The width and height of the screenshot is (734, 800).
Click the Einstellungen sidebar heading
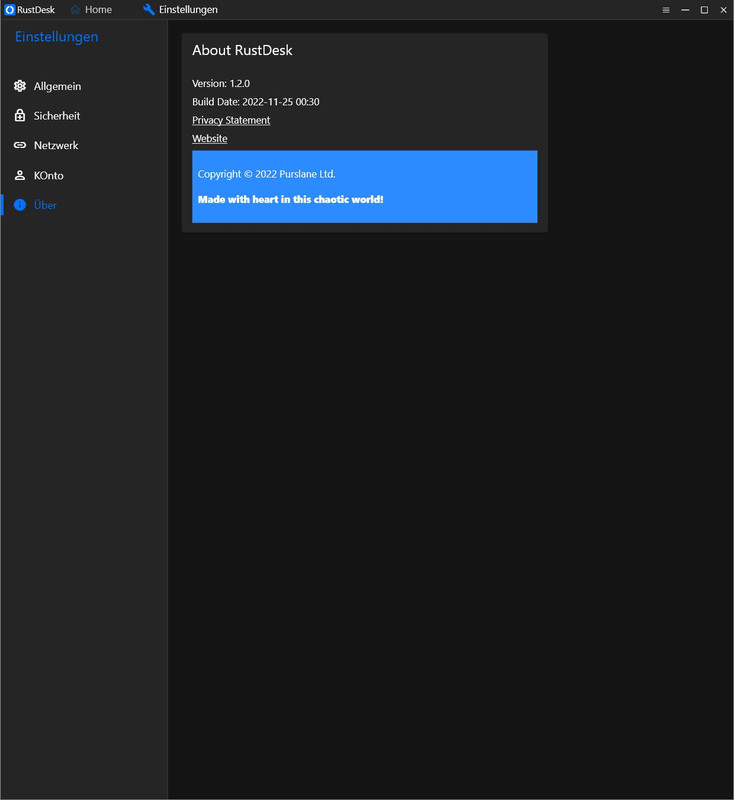pyautogui.click(x=57, y=37)
